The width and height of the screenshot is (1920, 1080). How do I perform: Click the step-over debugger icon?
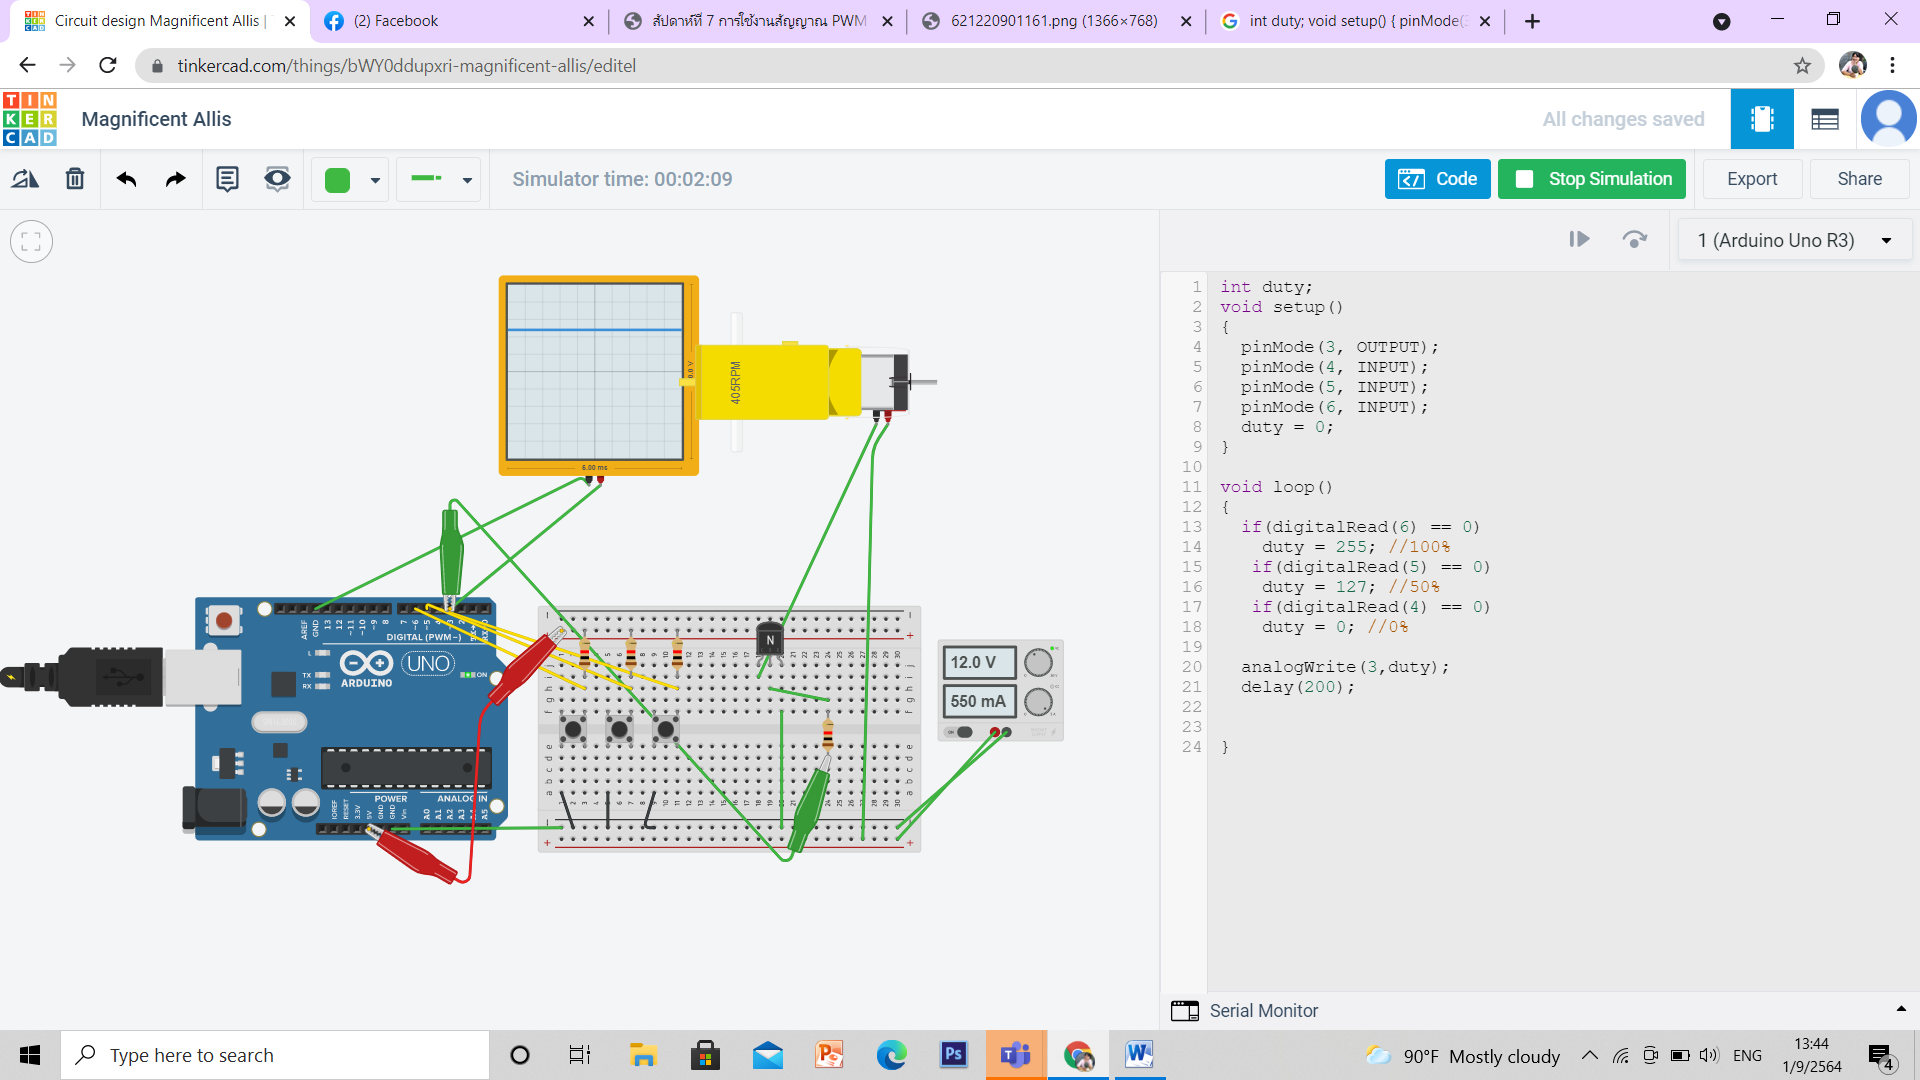(x=1634, y=239)
